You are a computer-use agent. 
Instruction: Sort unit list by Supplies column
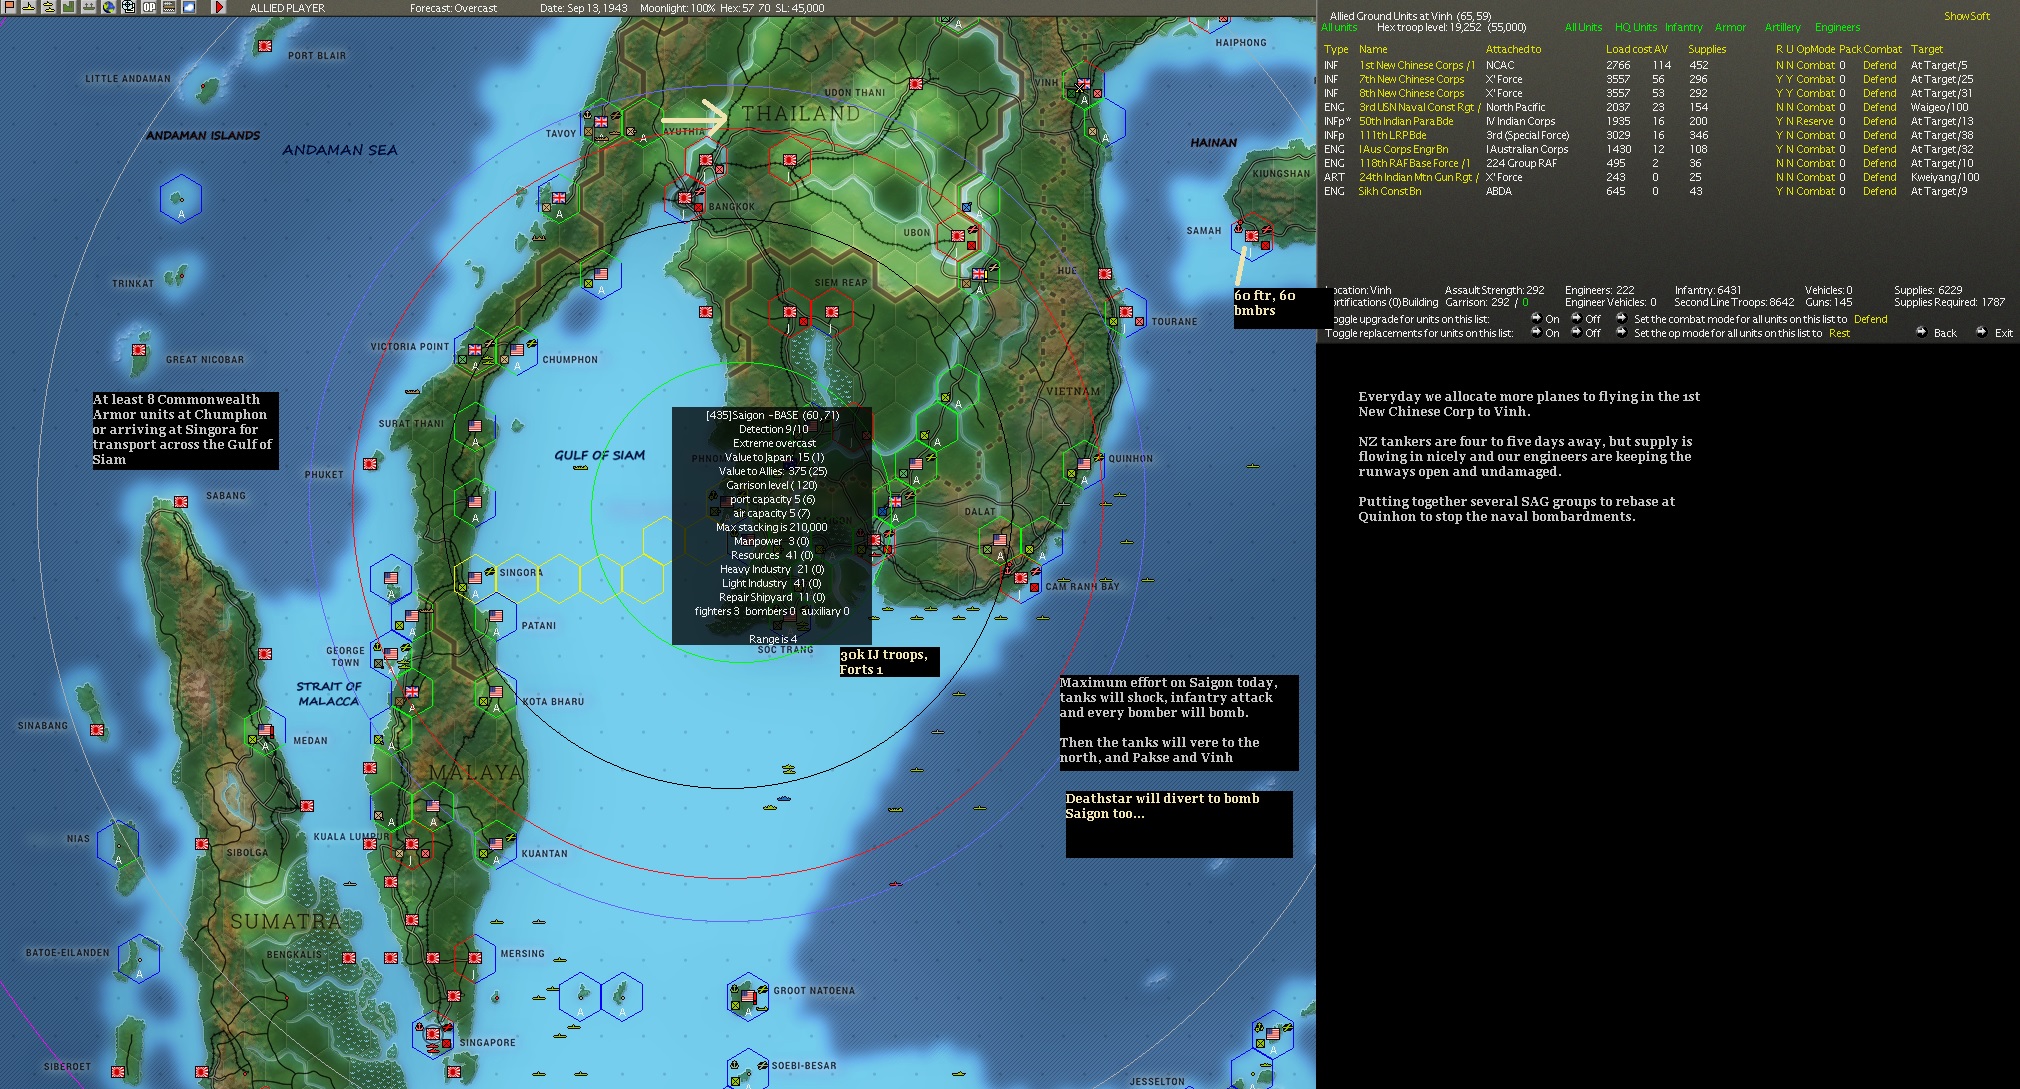click(1706, 49)
